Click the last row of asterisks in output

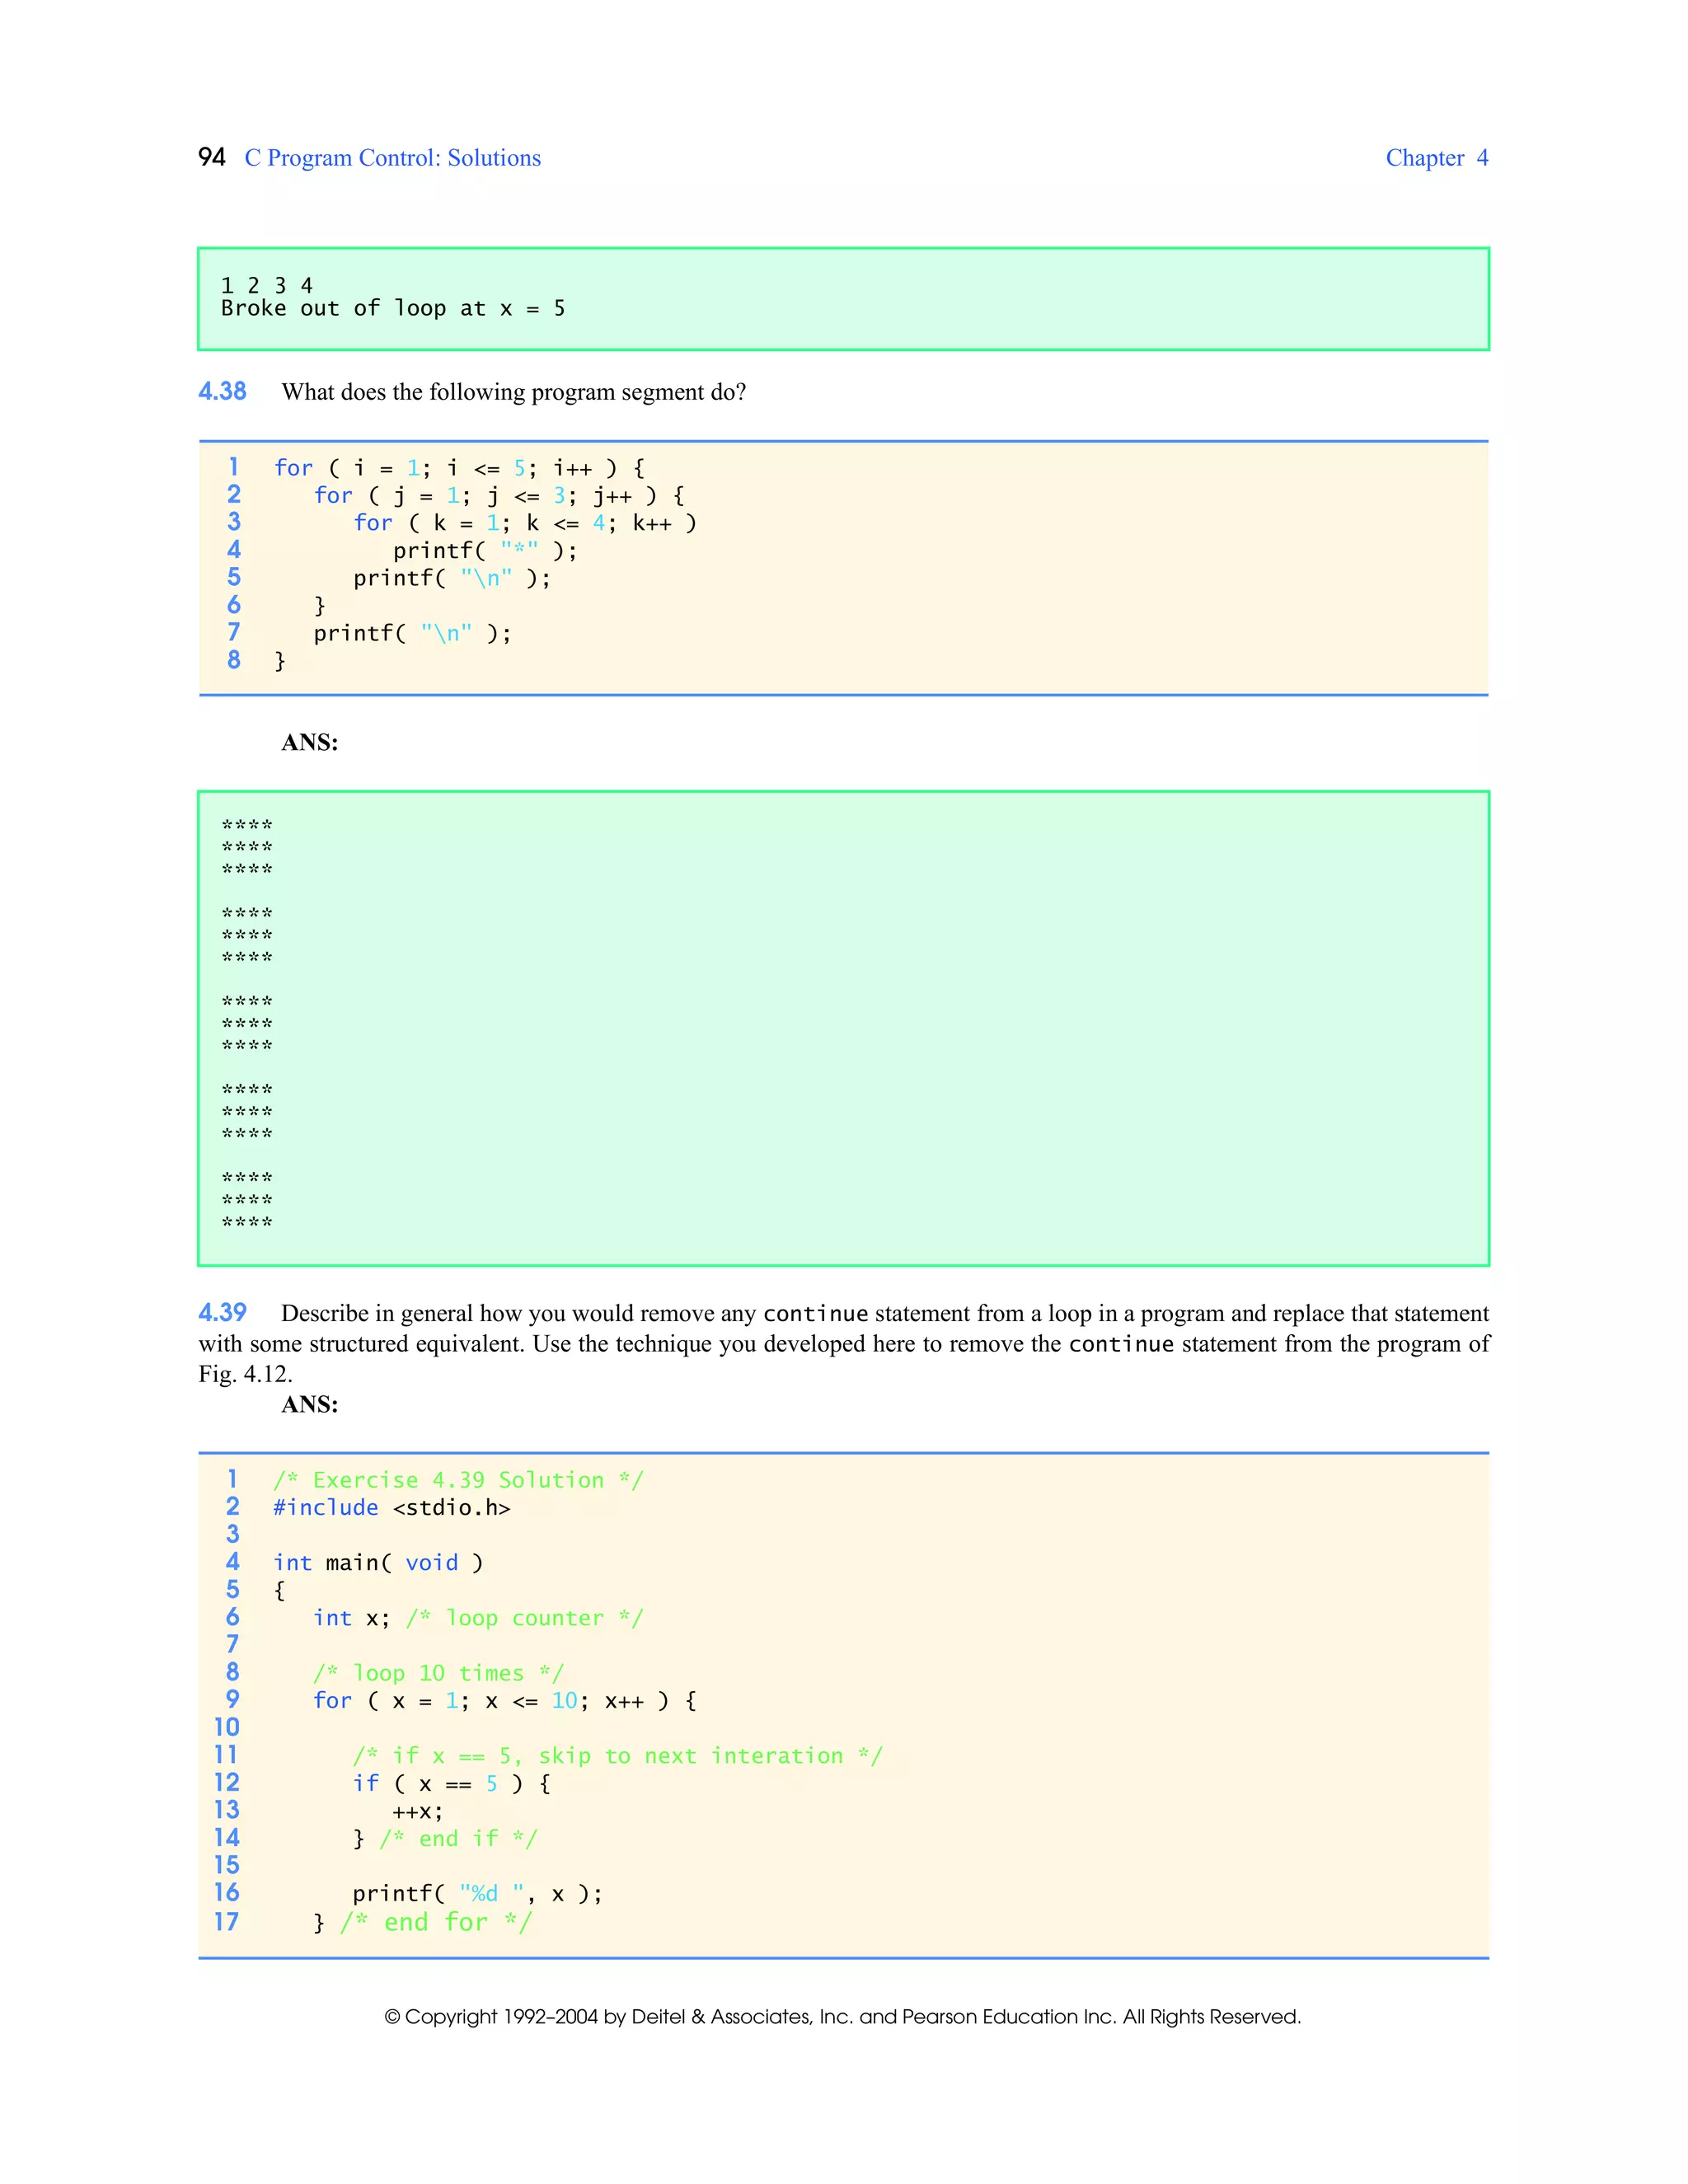[247, 1222]
